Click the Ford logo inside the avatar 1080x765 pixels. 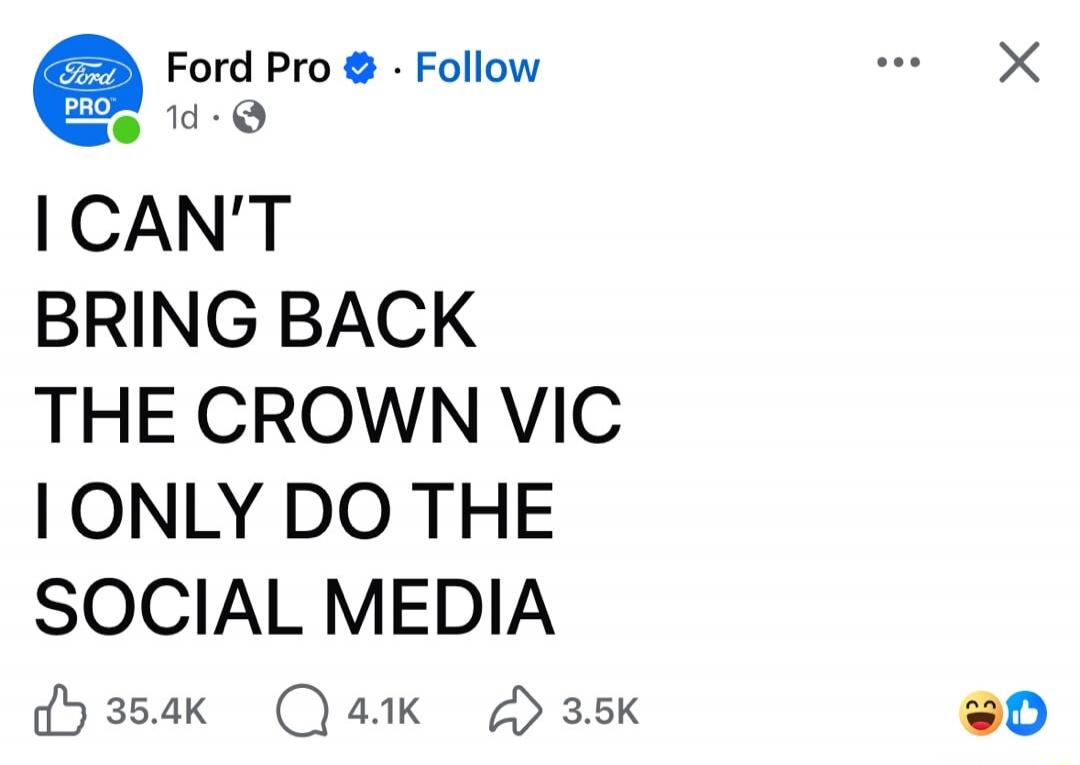(x=87, y=73)
